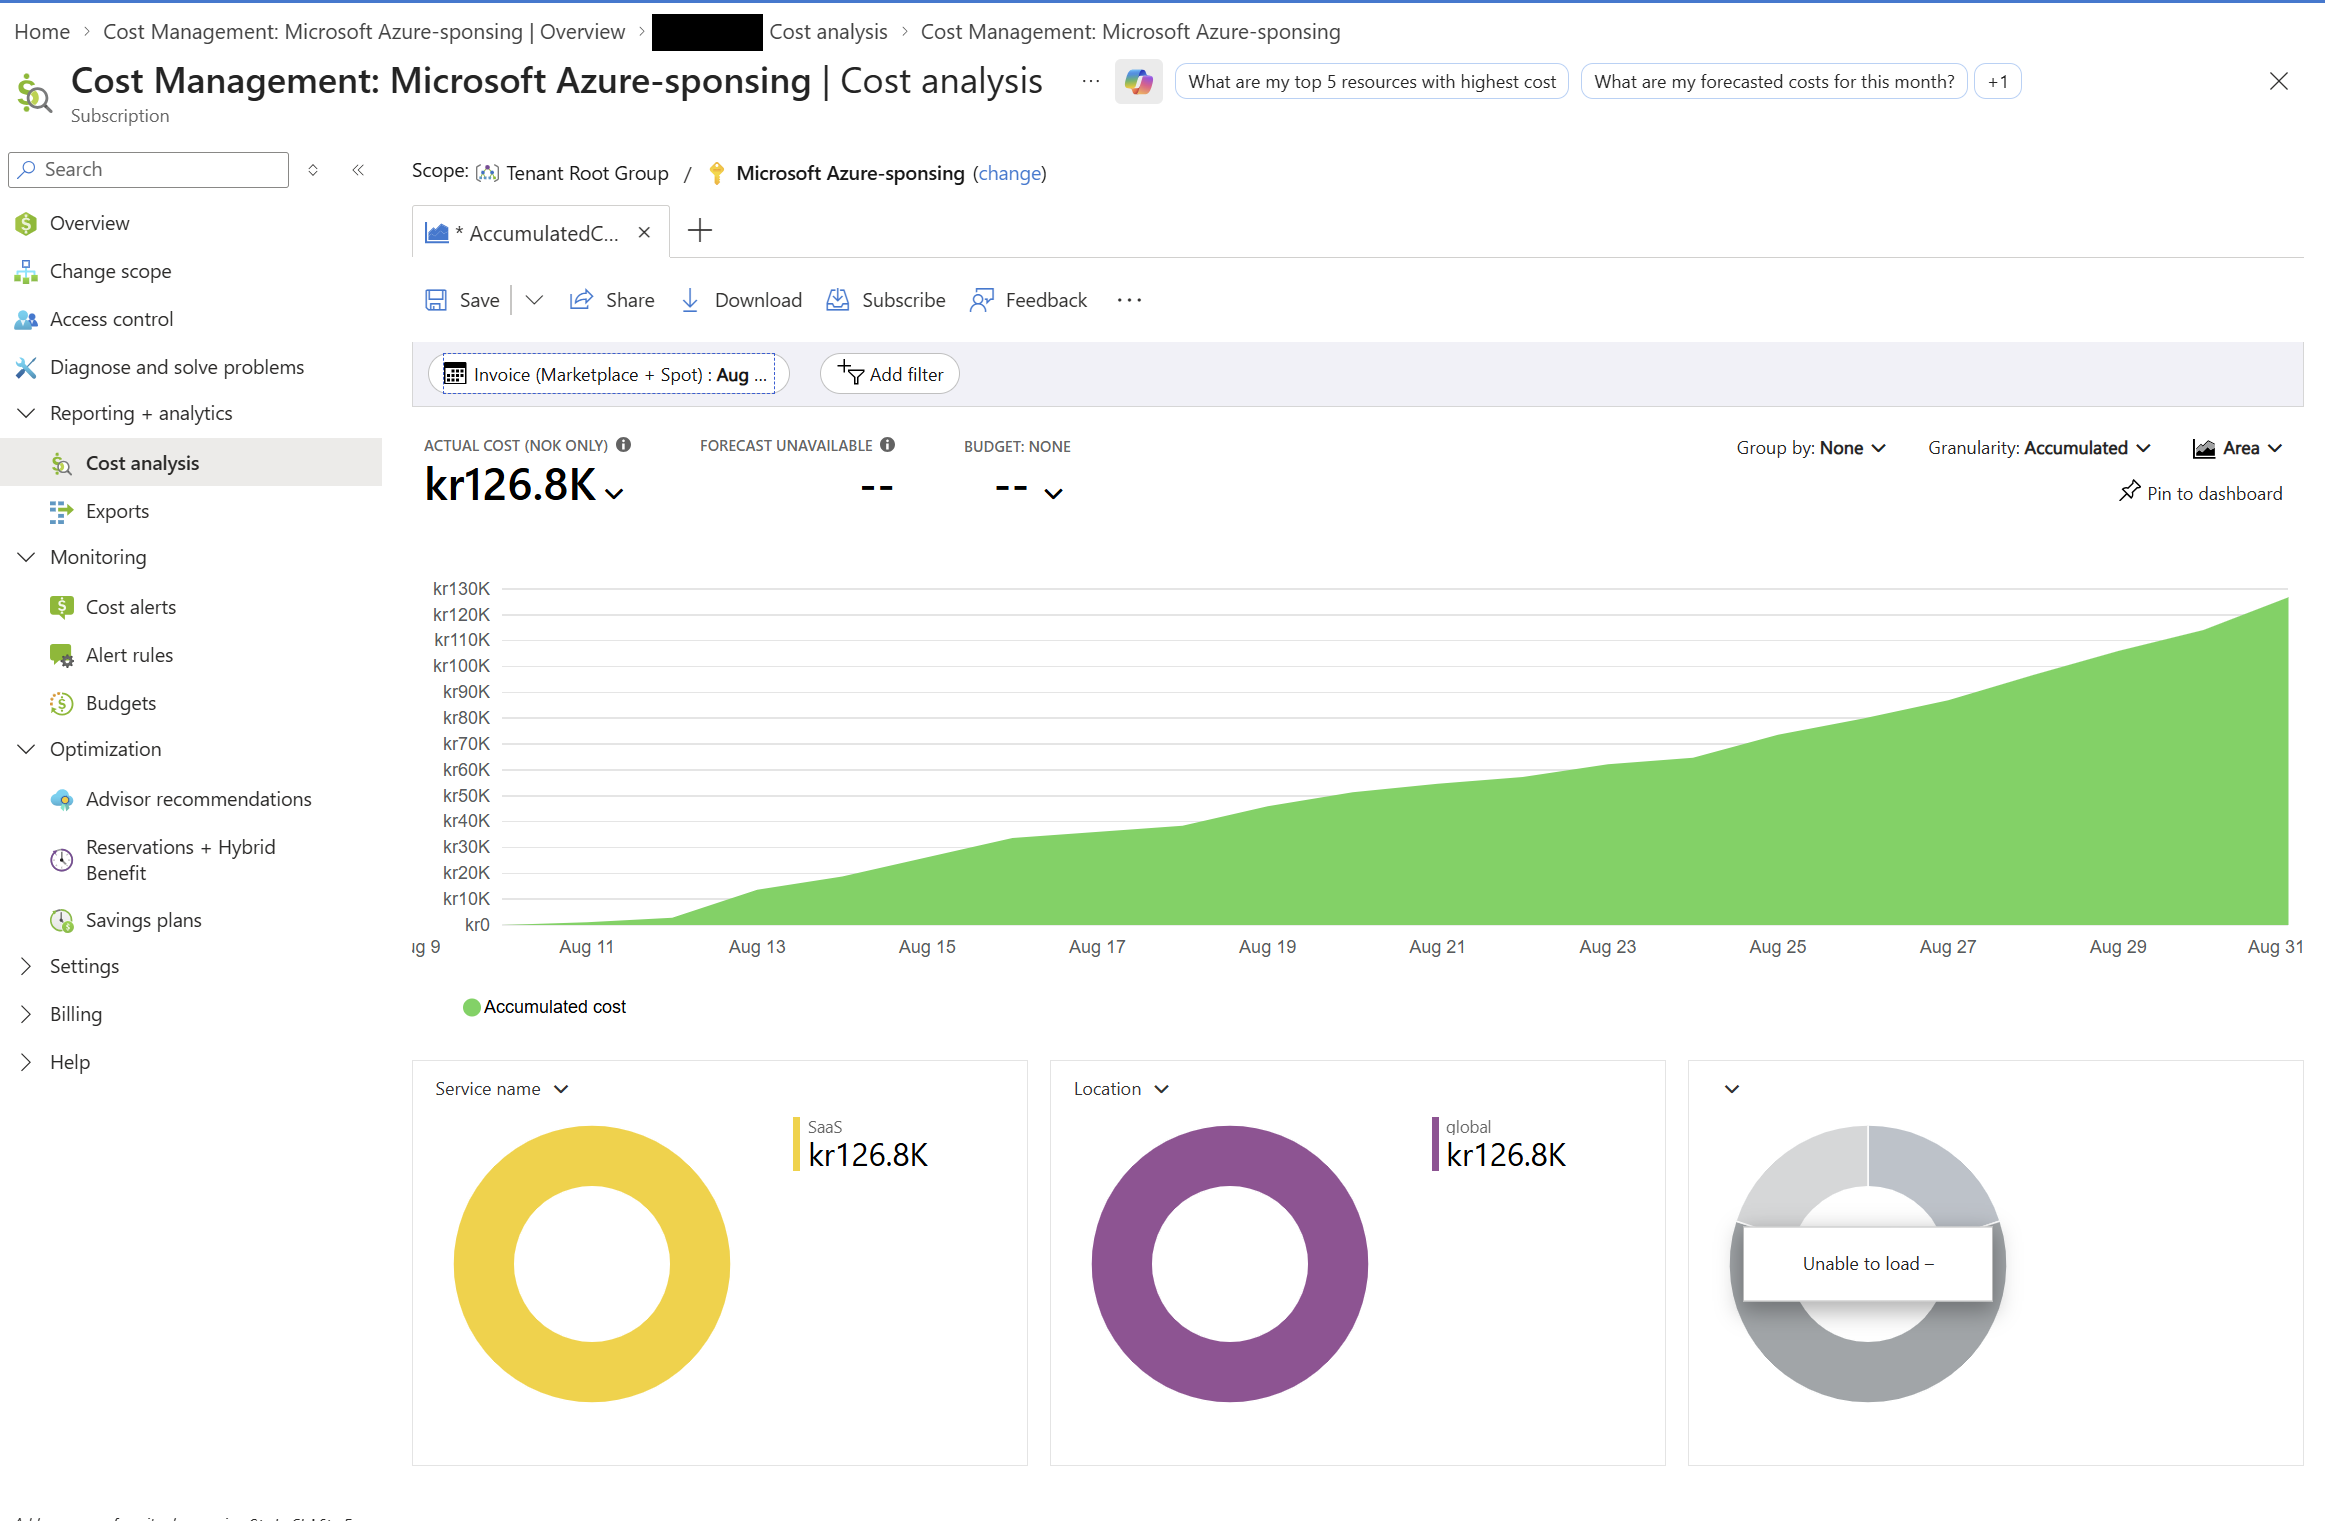Click the Share toolbar button
This screenshot has height=1521, width=2325.
coord(612,300)
